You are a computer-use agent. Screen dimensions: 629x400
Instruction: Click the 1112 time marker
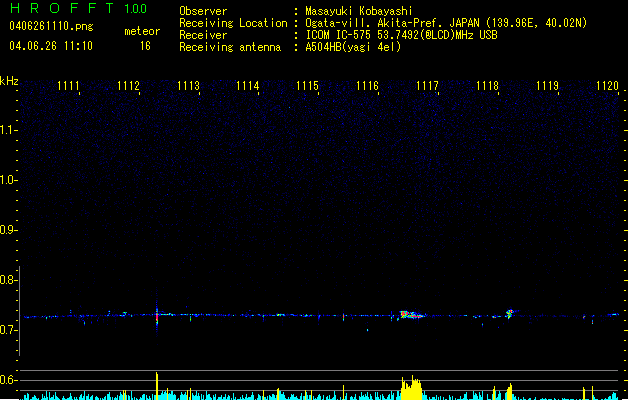128,86
